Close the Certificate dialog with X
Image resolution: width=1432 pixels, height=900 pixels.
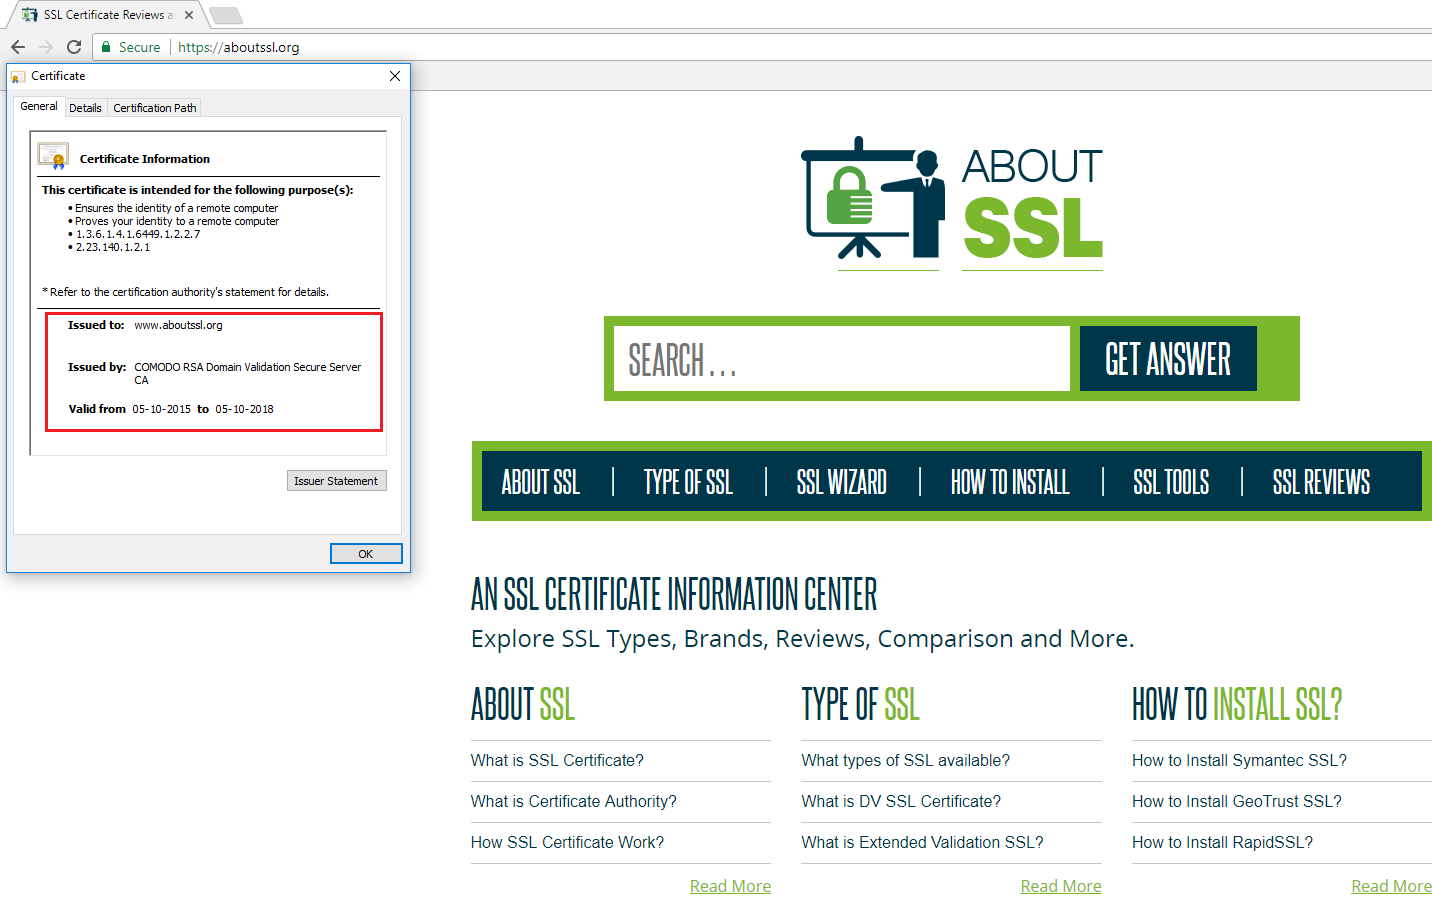[x=395, y=76]
